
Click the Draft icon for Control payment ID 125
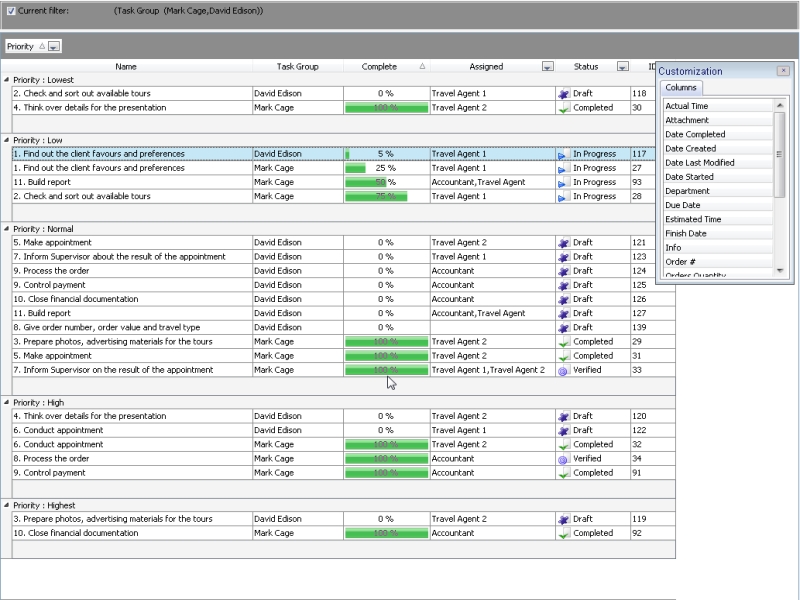tap(563, 285)
